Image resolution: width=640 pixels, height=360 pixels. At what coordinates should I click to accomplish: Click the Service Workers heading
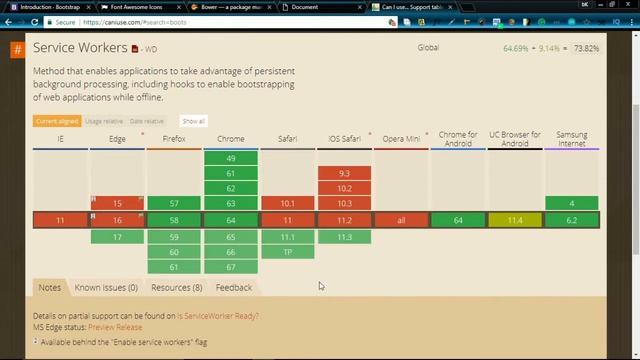tap(80, 48)
